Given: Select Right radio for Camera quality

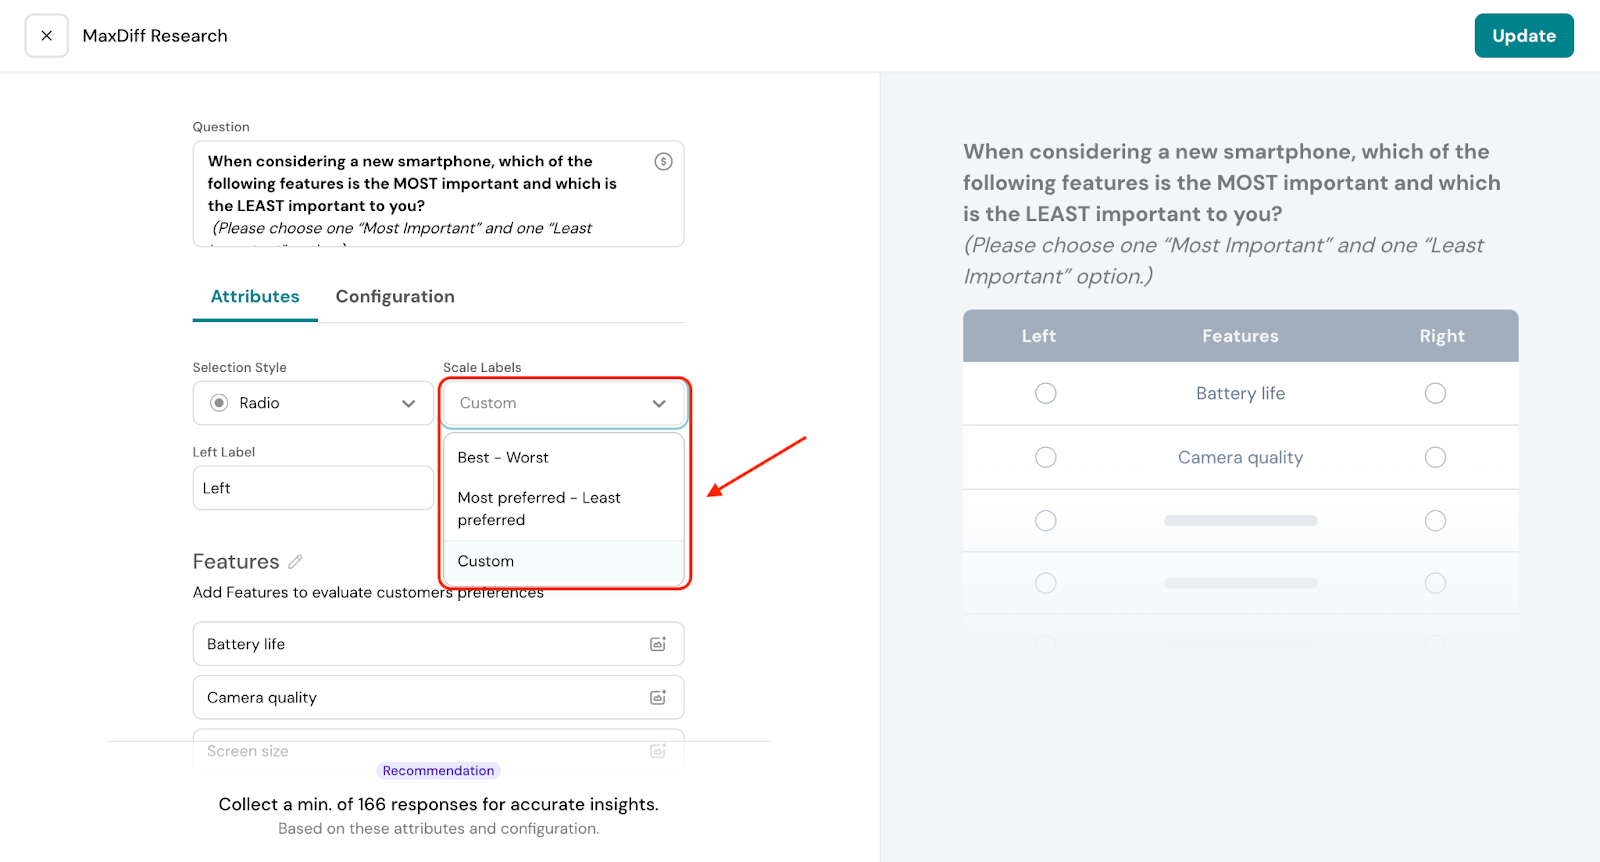Looking at the screenshot, I should click(x=1435, y=457).
